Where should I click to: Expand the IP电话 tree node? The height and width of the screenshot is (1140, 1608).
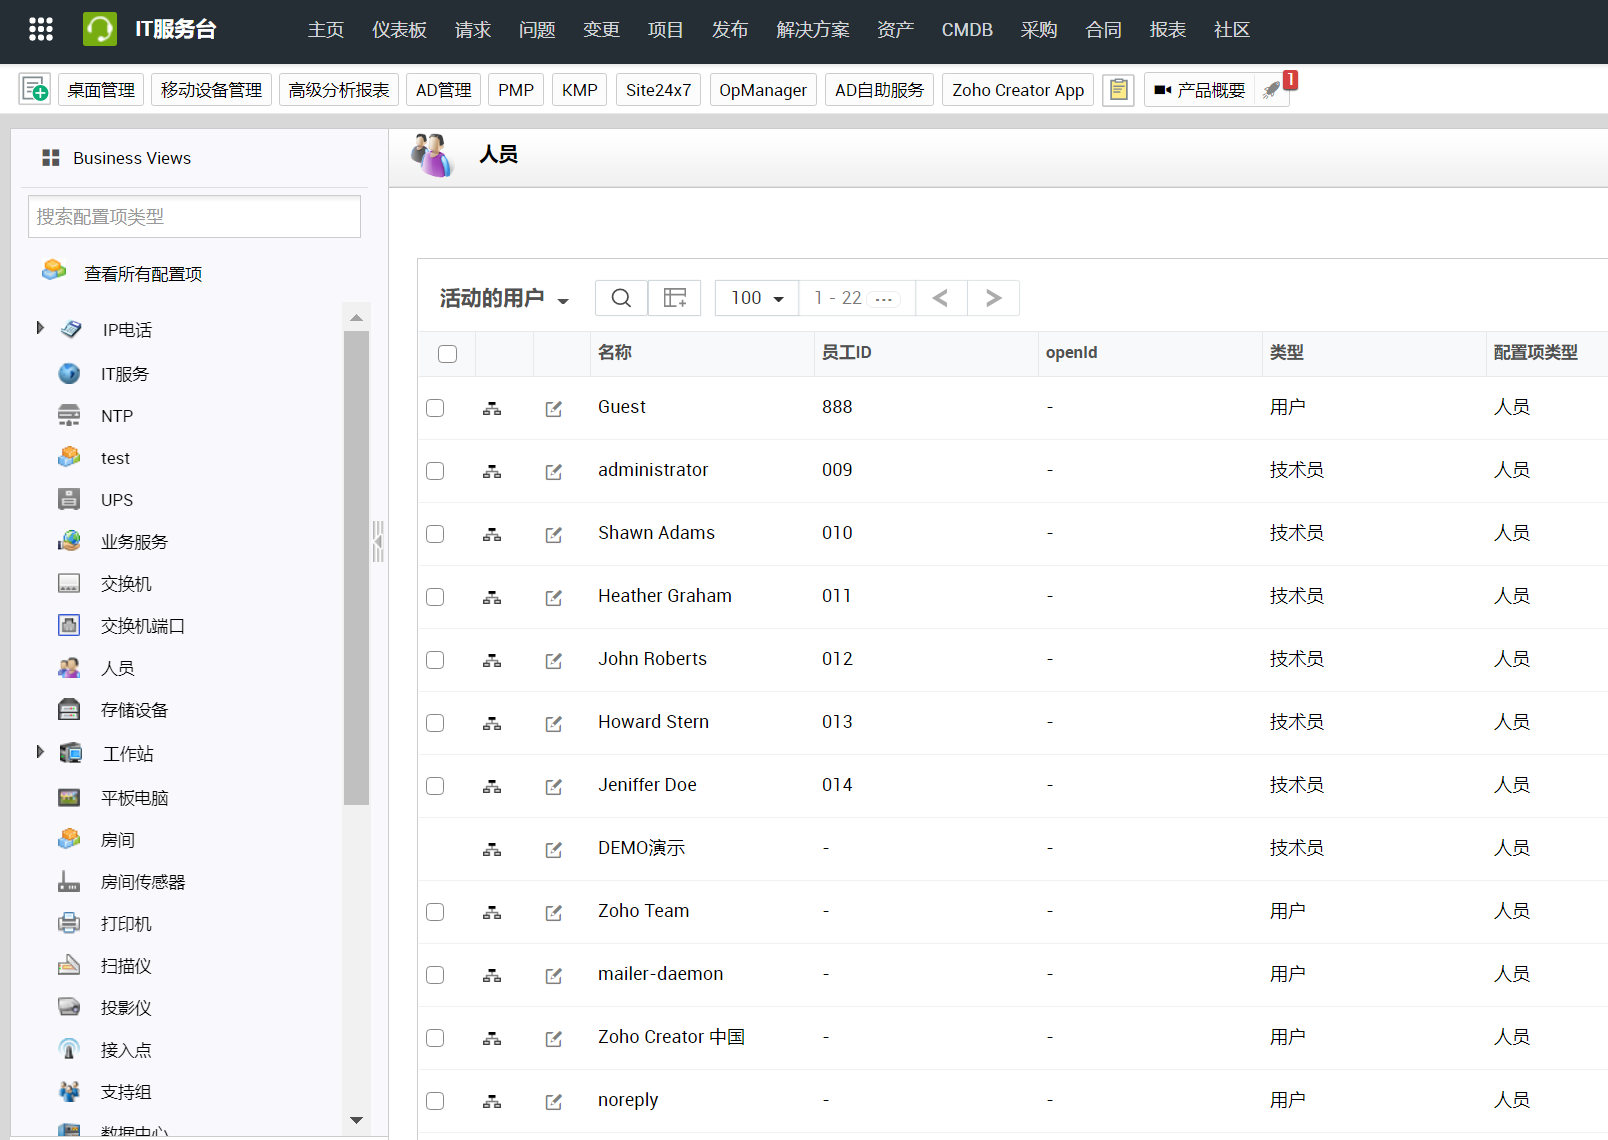click(x=40, y=328)
